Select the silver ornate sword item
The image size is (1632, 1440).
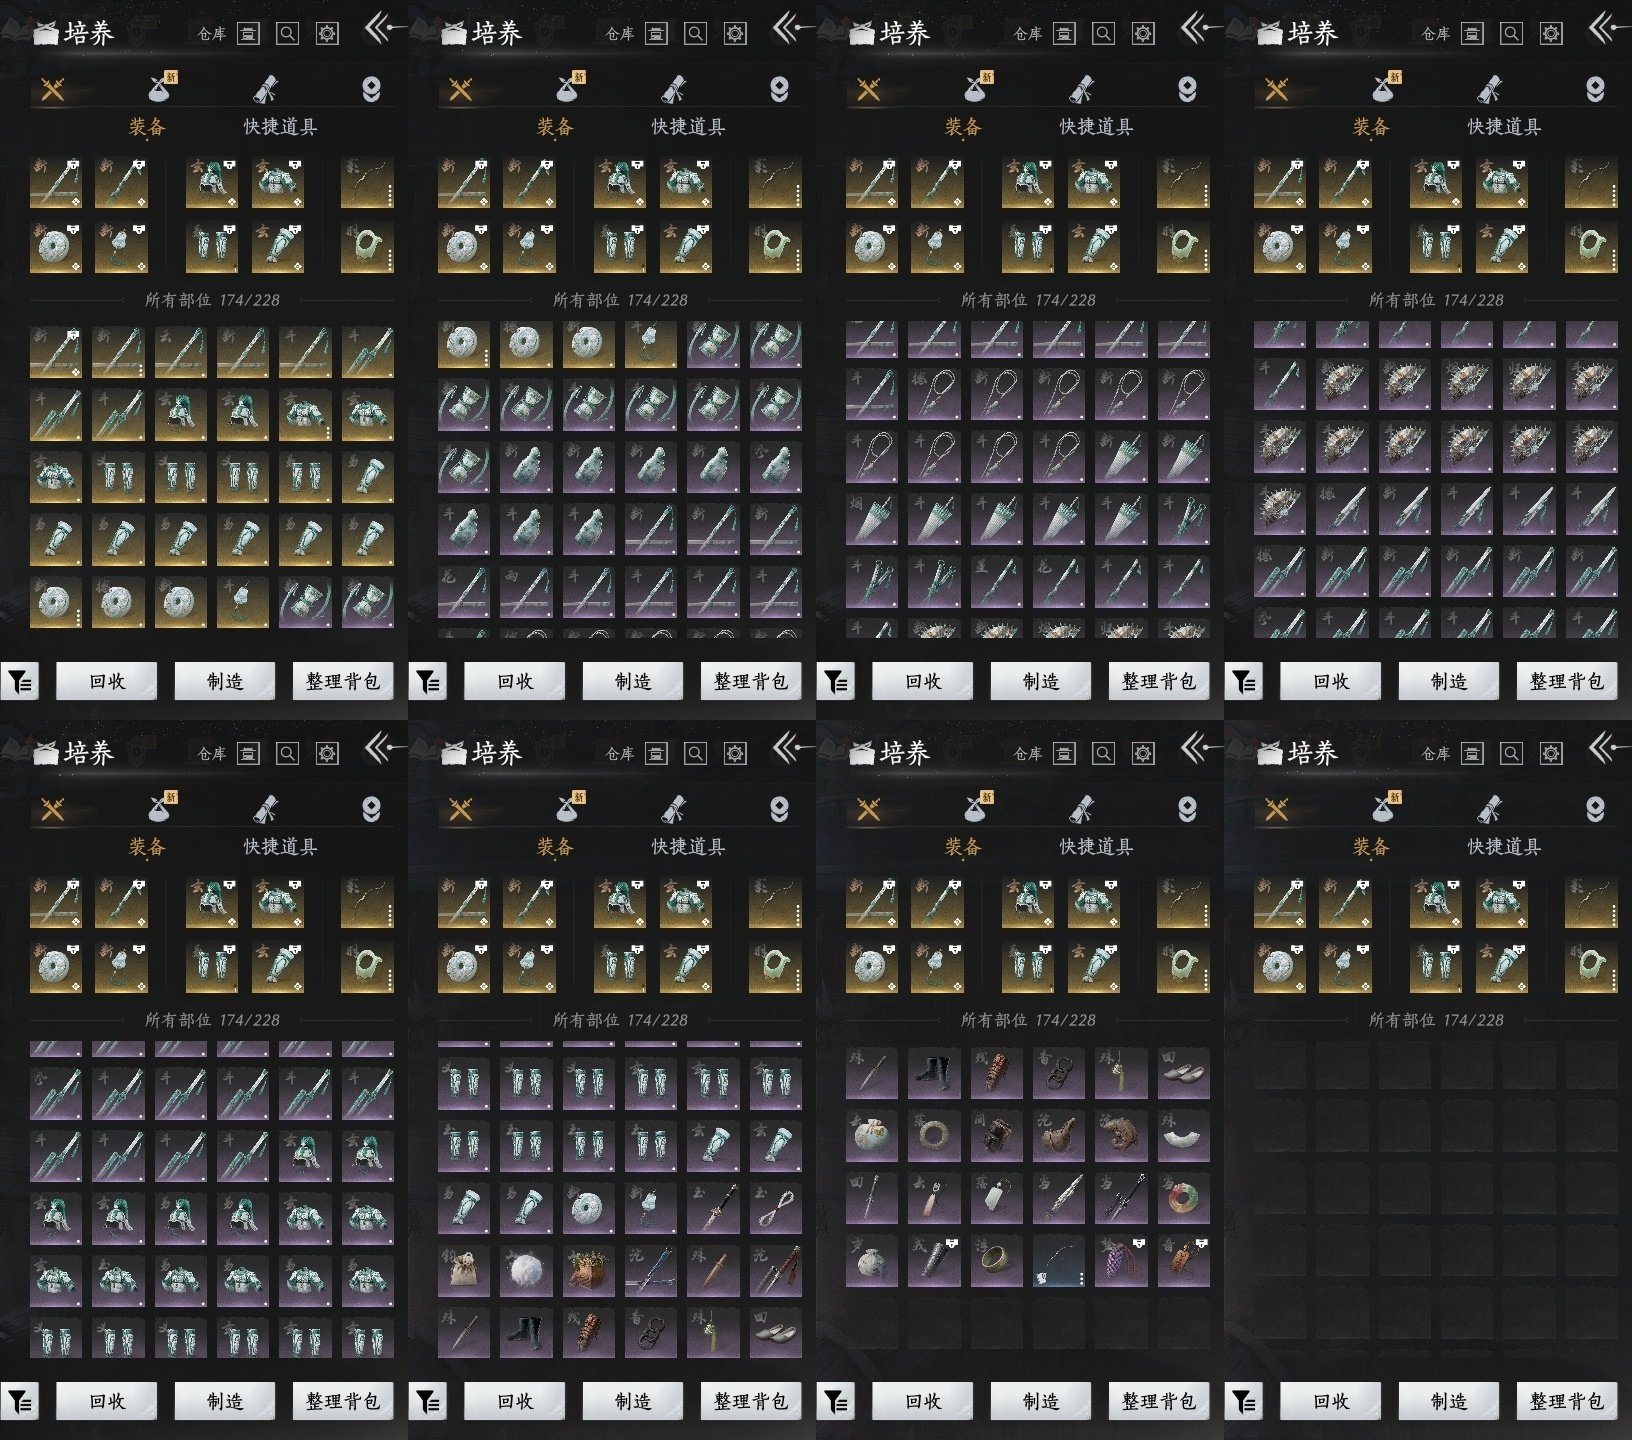tap(1059, 1198)
